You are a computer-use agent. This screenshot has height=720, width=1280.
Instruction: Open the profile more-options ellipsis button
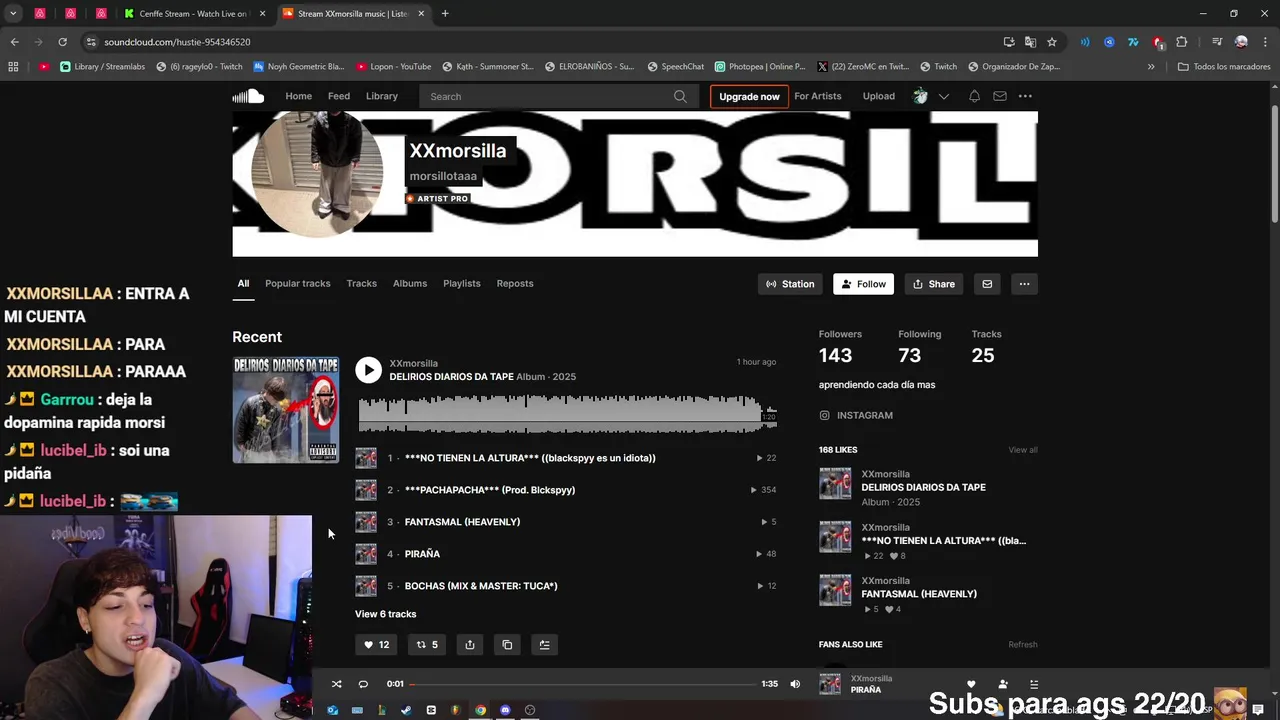1024,284
